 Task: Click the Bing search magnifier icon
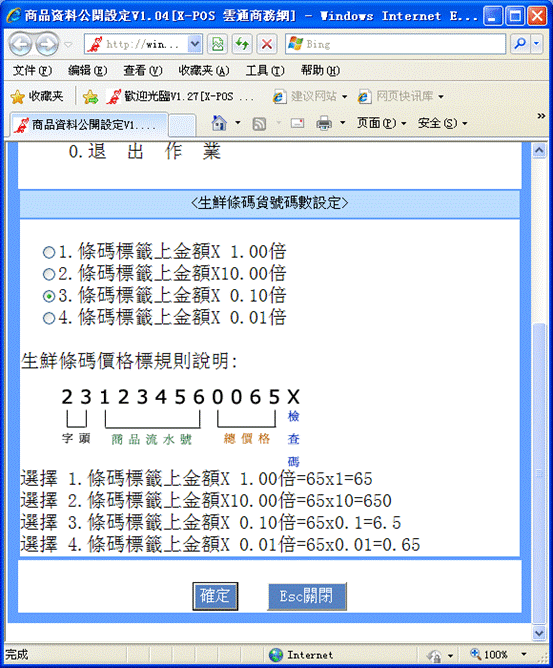tap(520, 43)
